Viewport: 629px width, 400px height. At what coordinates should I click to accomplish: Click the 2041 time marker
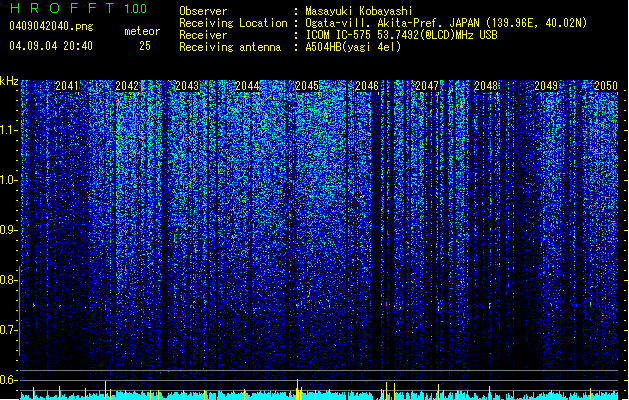(67, 86)
